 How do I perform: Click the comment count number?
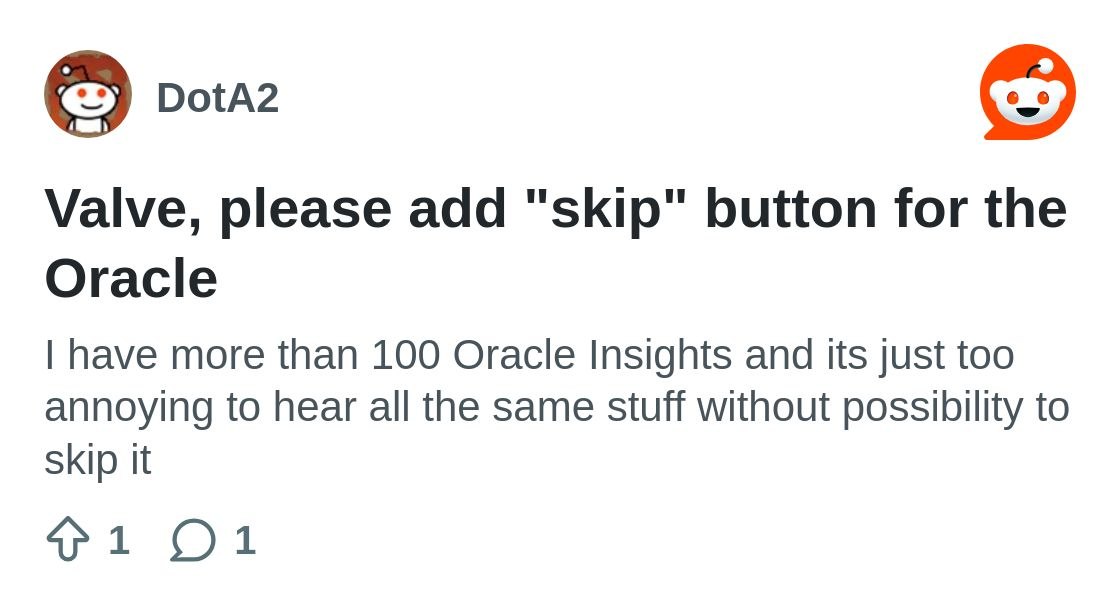[x=245, y=540]
